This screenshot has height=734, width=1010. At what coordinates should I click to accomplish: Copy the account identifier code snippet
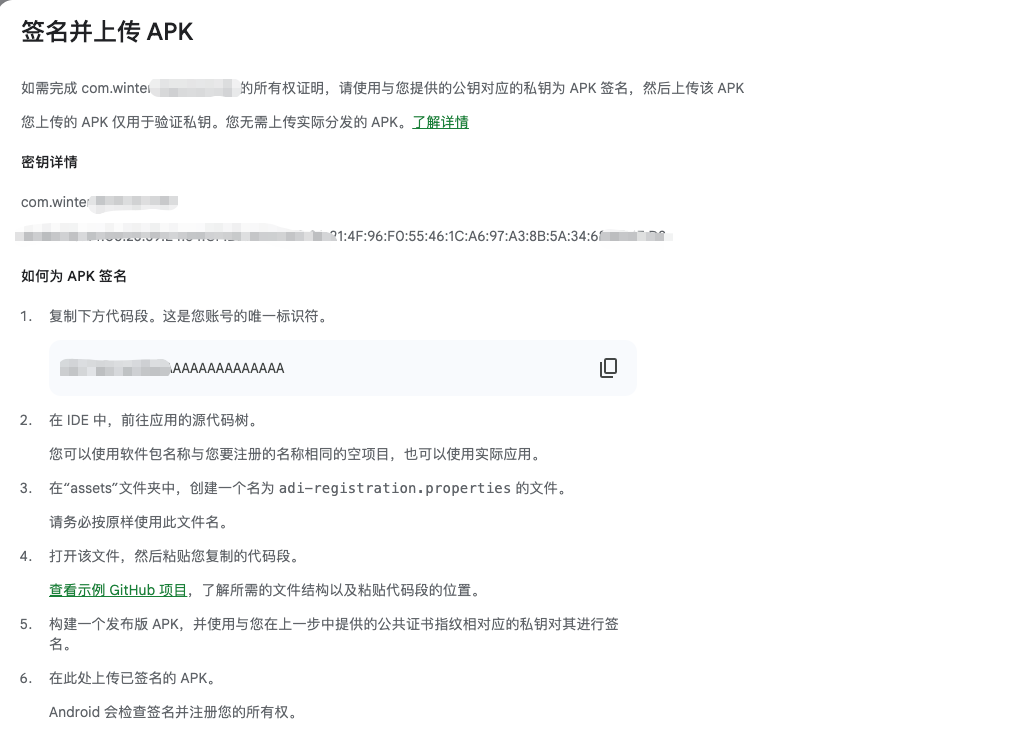coord(608,368)
